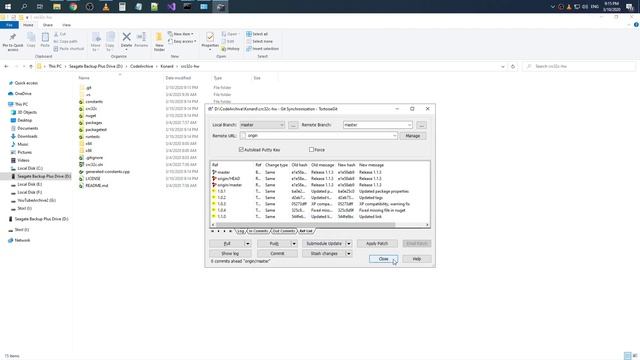
Task: Click the Select all ribbon item
Action: tap(257, 34)
